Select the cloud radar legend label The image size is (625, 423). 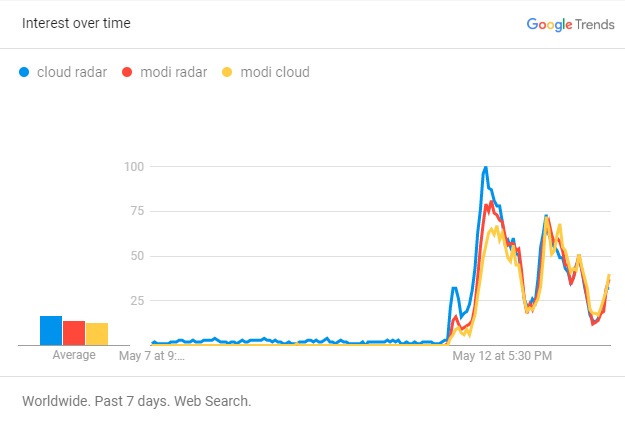click(x=72, y=72)
